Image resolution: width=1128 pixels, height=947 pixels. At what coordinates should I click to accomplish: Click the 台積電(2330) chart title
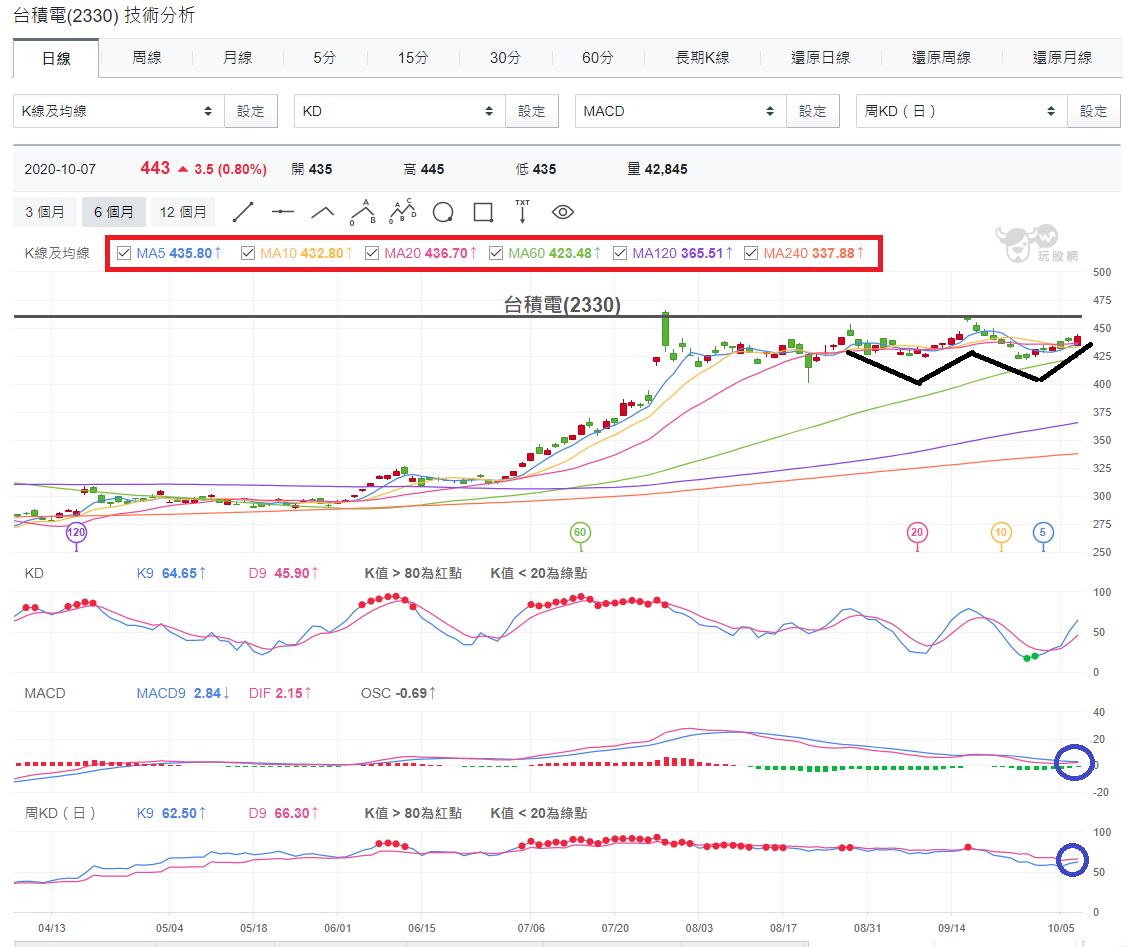click(562, 305)
